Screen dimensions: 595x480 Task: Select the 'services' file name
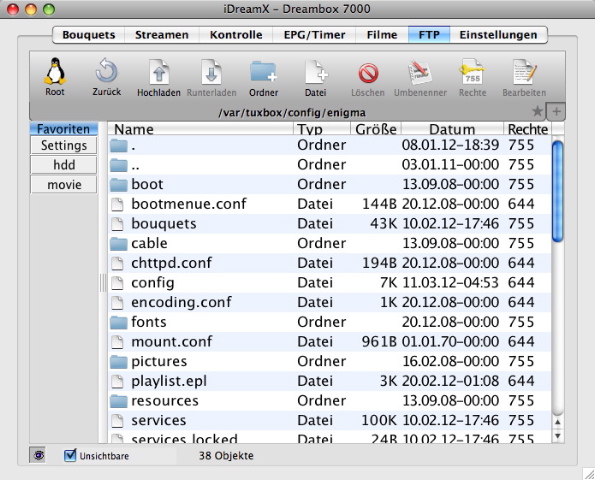159,420
